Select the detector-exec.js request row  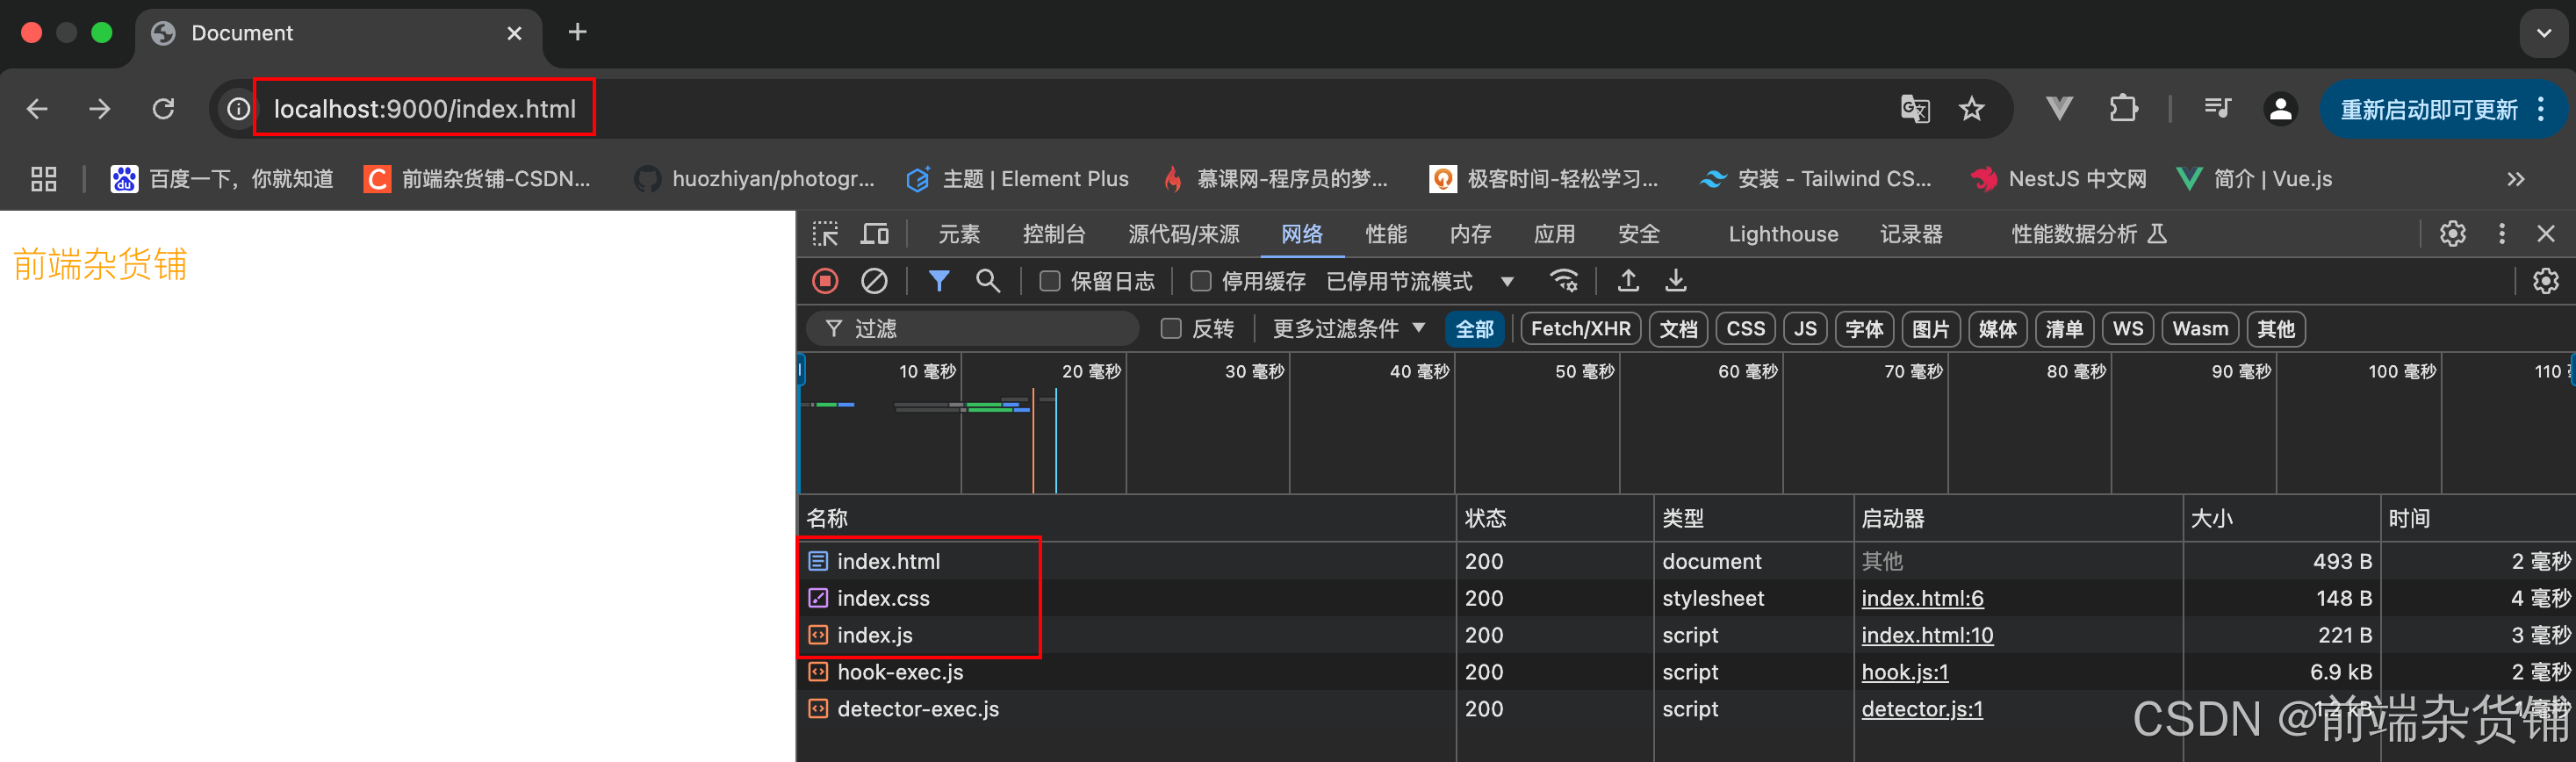tap(1686, 709)
